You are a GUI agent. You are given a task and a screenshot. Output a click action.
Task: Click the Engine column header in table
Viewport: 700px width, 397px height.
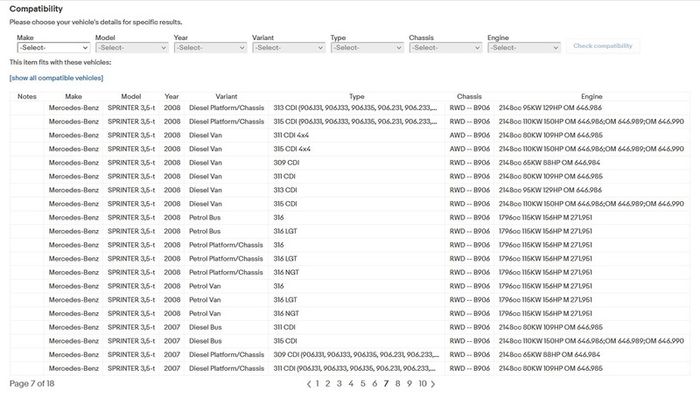pyautogui.click(x=592, y=96)
